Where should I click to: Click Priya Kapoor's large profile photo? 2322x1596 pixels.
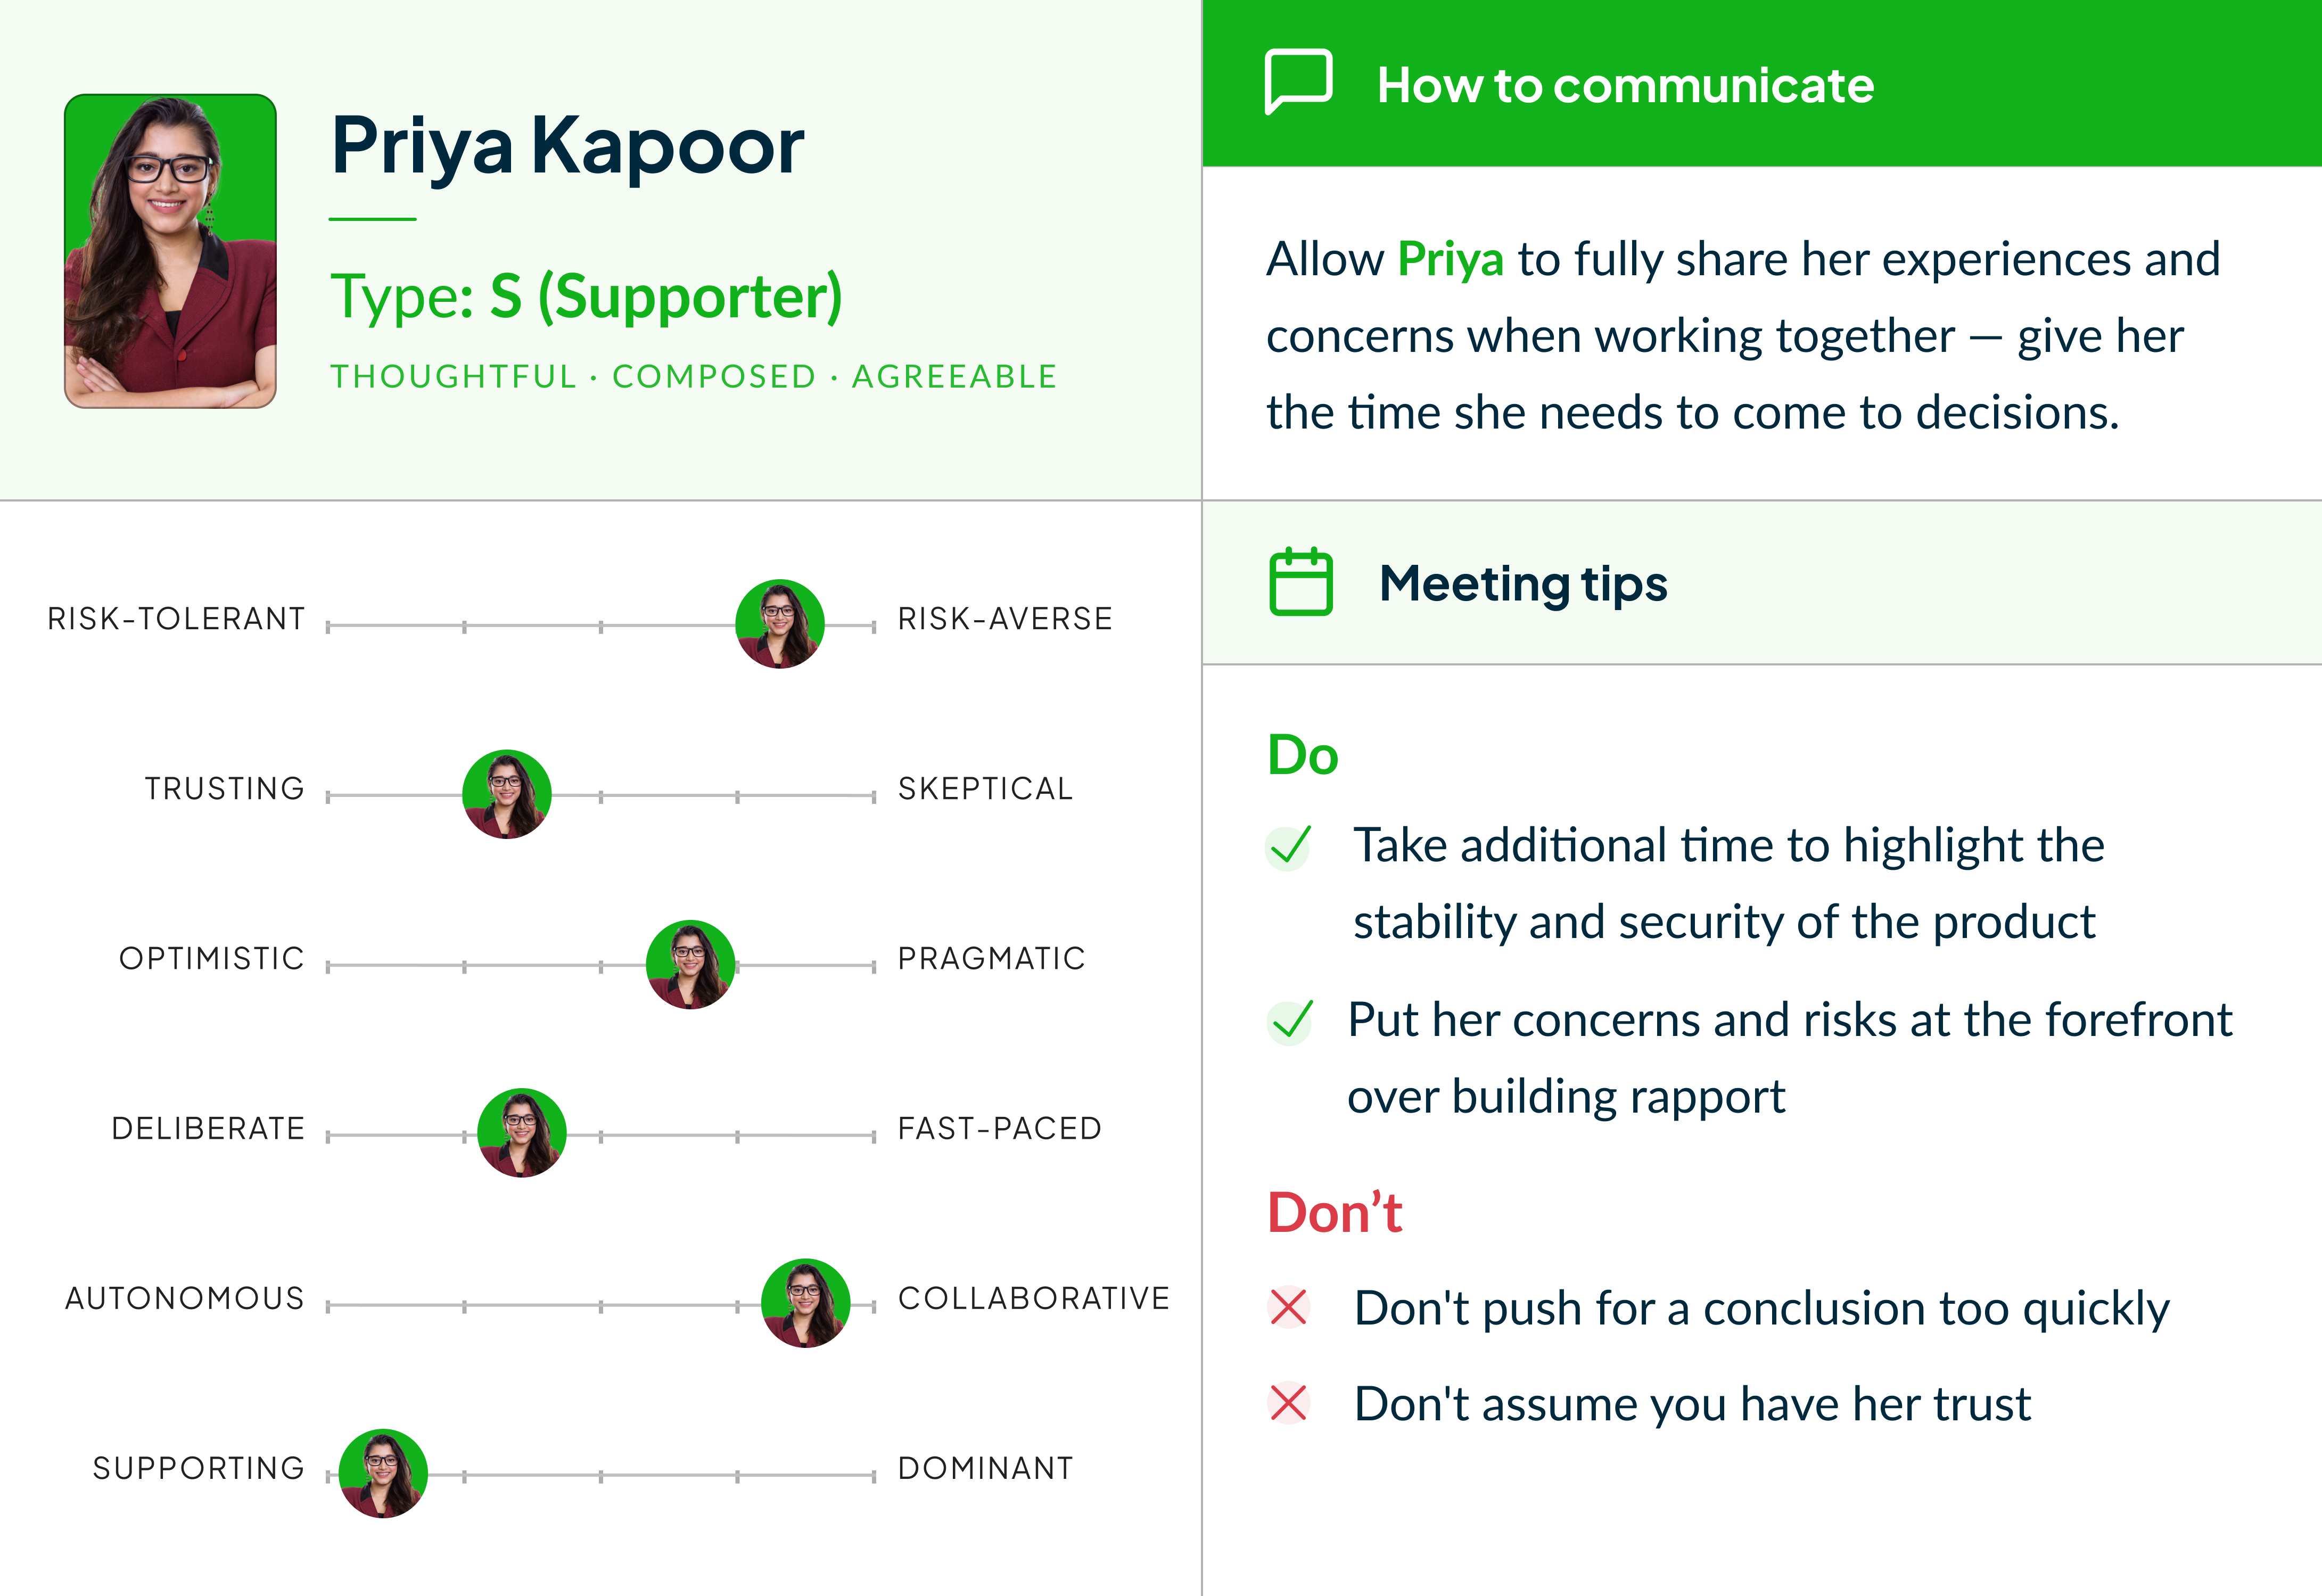coord(170,251)
